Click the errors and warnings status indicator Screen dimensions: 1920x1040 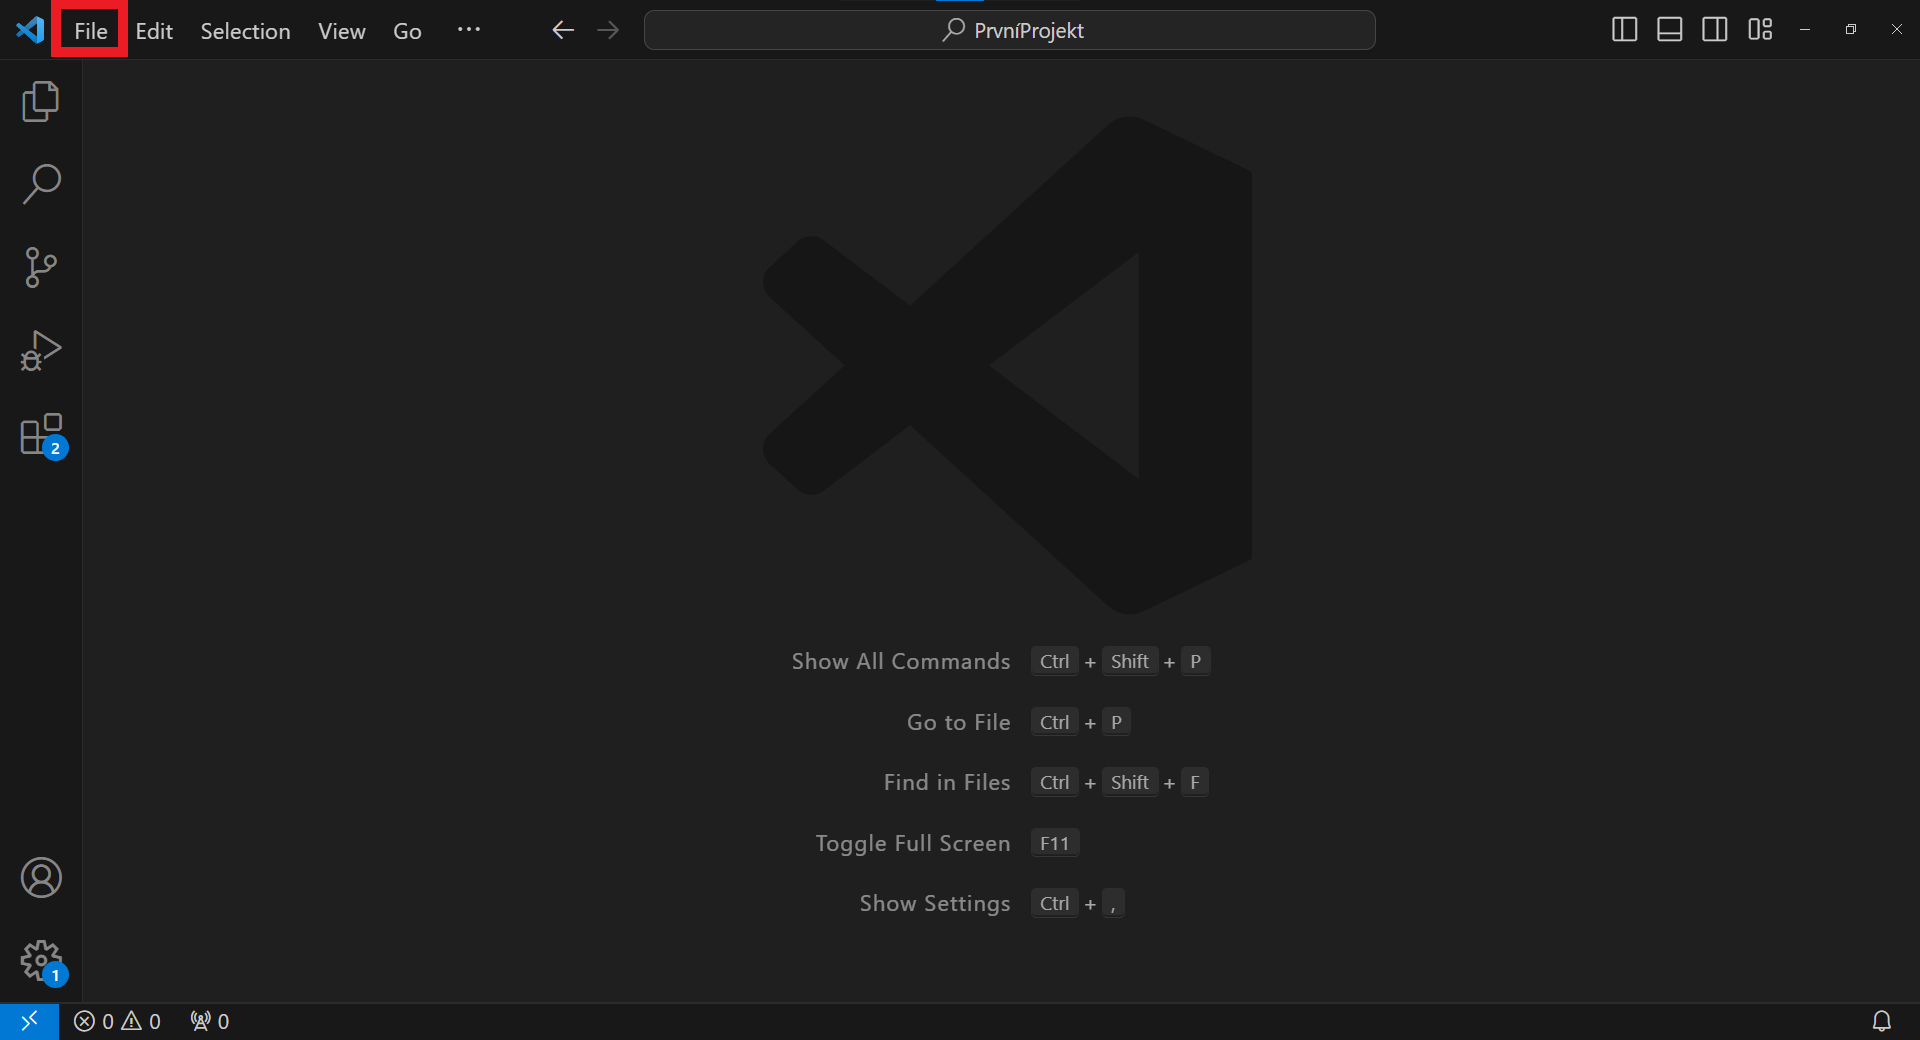point(117,1021)
